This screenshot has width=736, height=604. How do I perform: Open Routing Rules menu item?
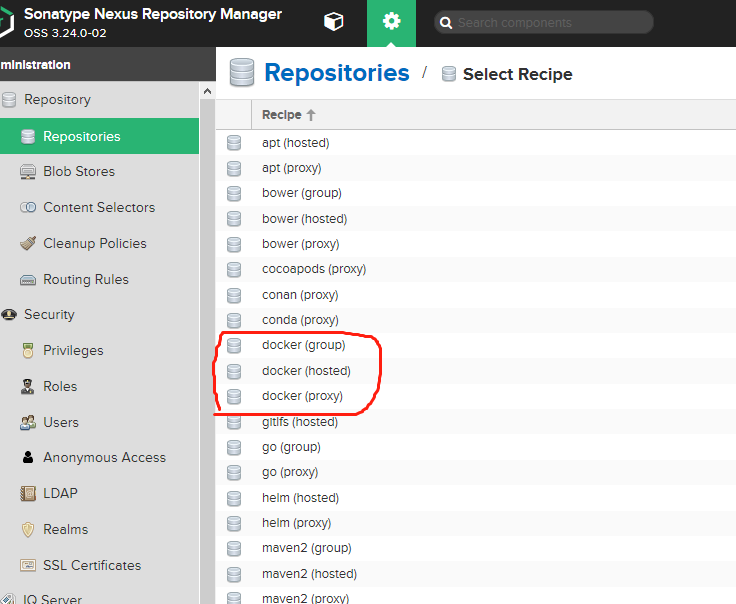pyautogui.click(x=86, y=279)
